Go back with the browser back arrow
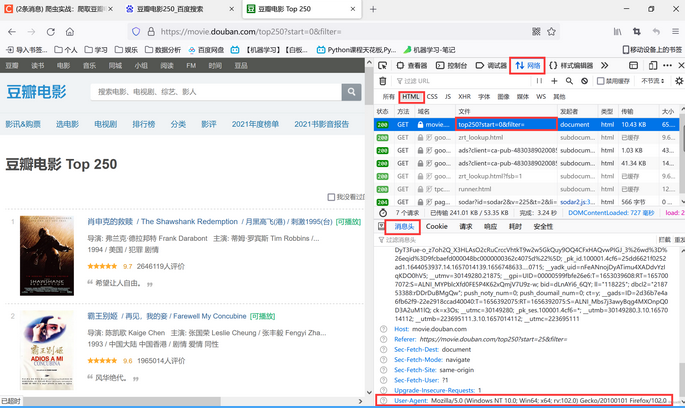This screenshot has width=685, height=409. click(x=12, y=31)
